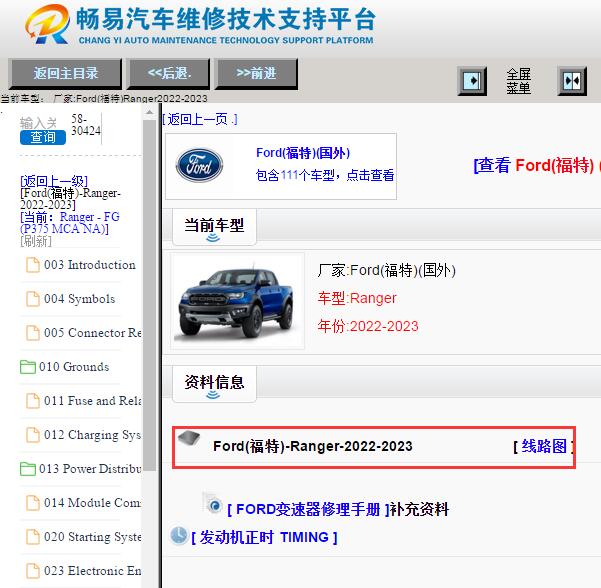Click the page icon beside 023 Electronic
Image resolution: width=601 pixels, height=588 pixels.
tap(33, 571)
